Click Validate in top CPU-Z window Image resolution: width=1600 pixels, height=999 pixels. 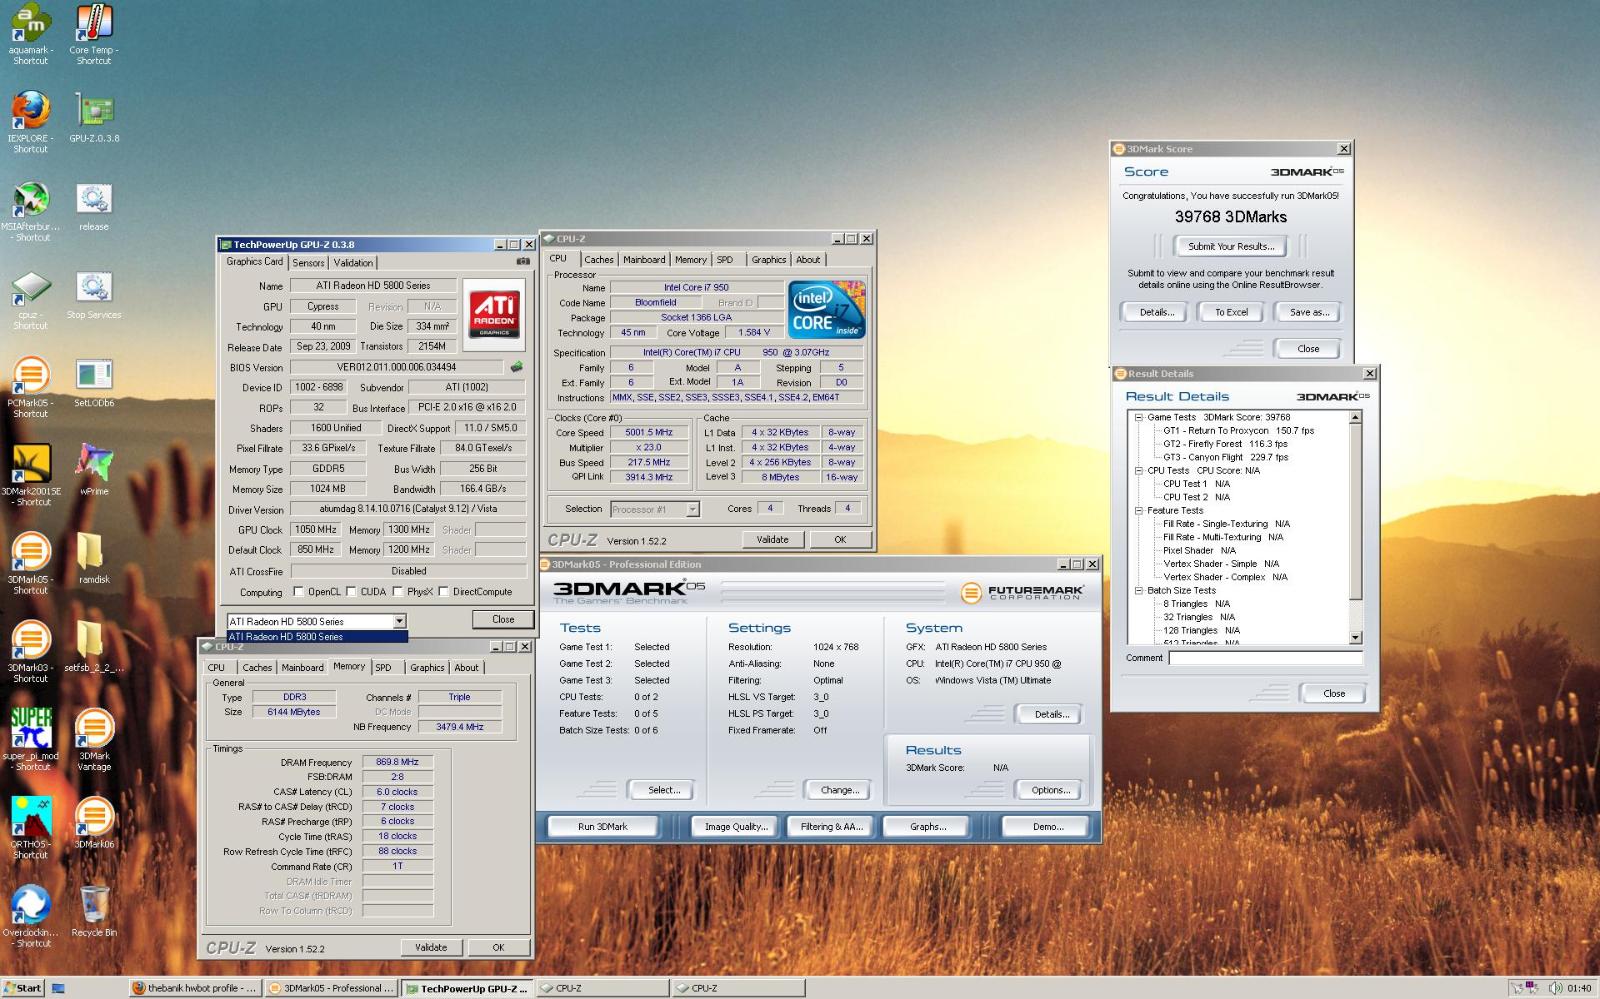772,540
